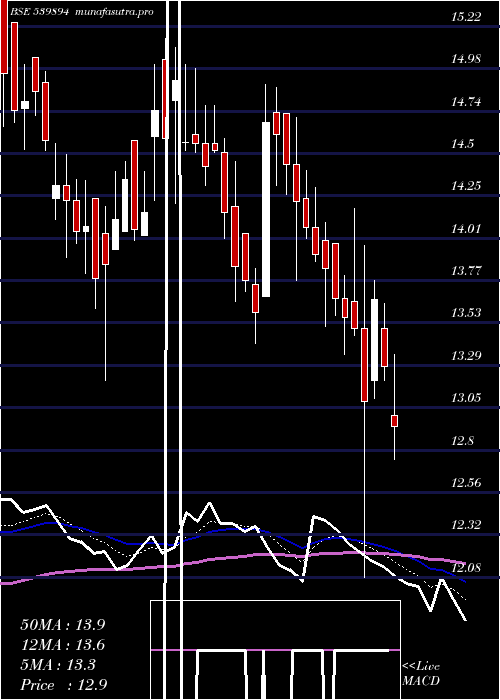Click the BSE 539894 ticker label
This screenshot has width=500, height=700.
click(x=39, y=12)
